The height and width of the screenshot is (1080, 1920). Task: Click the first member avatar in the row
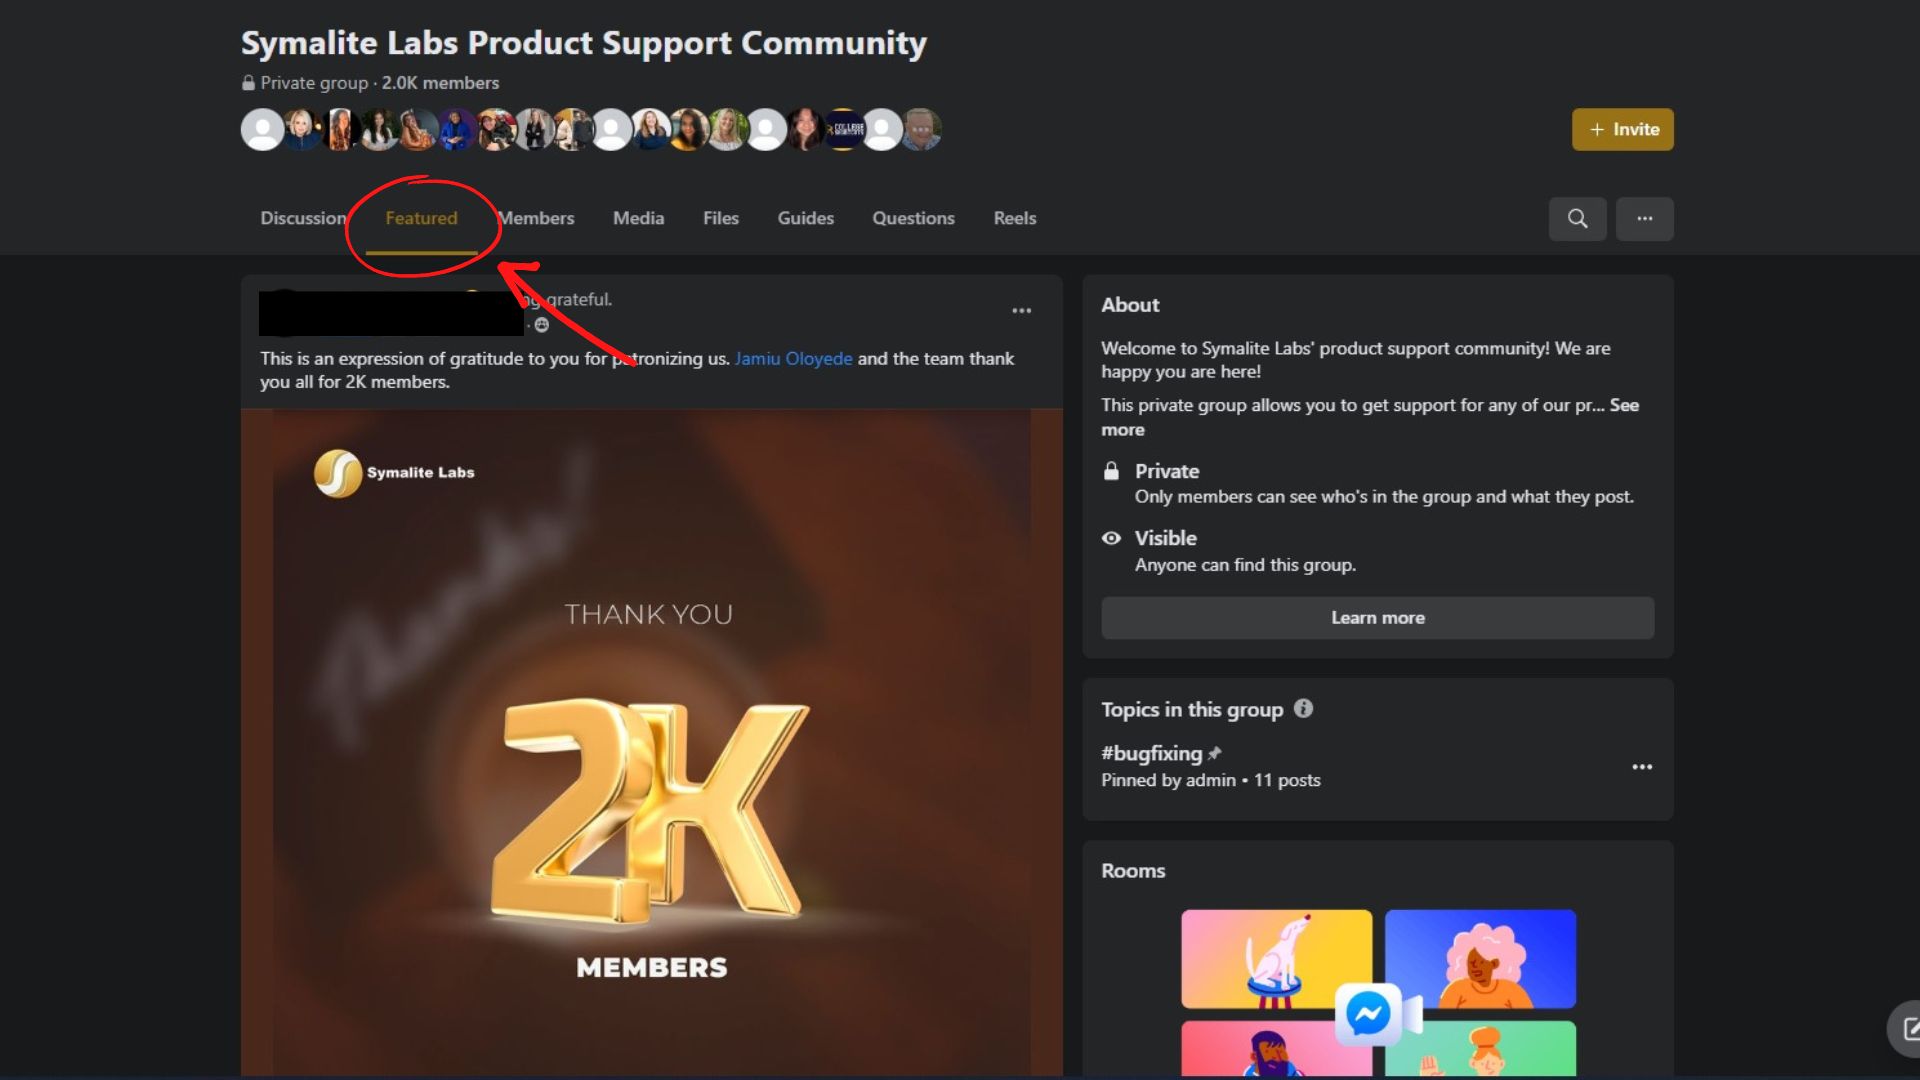pyautogui.click(x=262, y=130)
